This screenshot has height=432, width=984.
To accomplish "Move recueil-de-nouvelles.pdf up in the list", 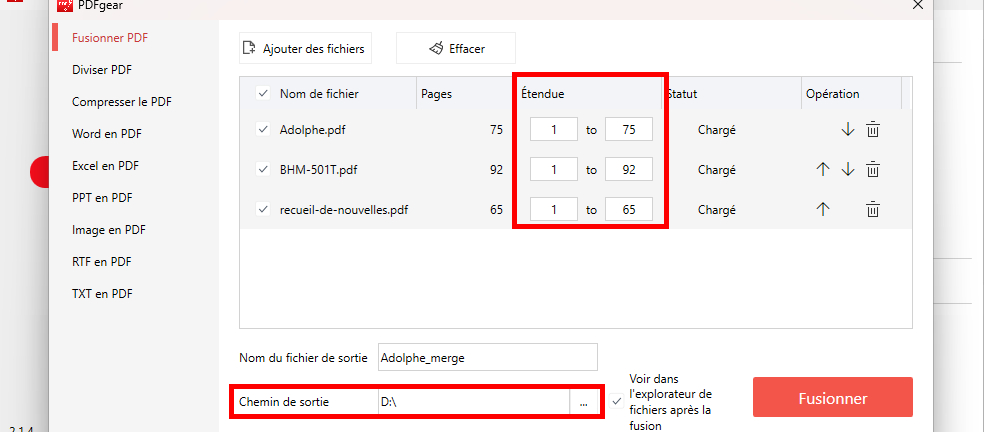I will 823,209.
